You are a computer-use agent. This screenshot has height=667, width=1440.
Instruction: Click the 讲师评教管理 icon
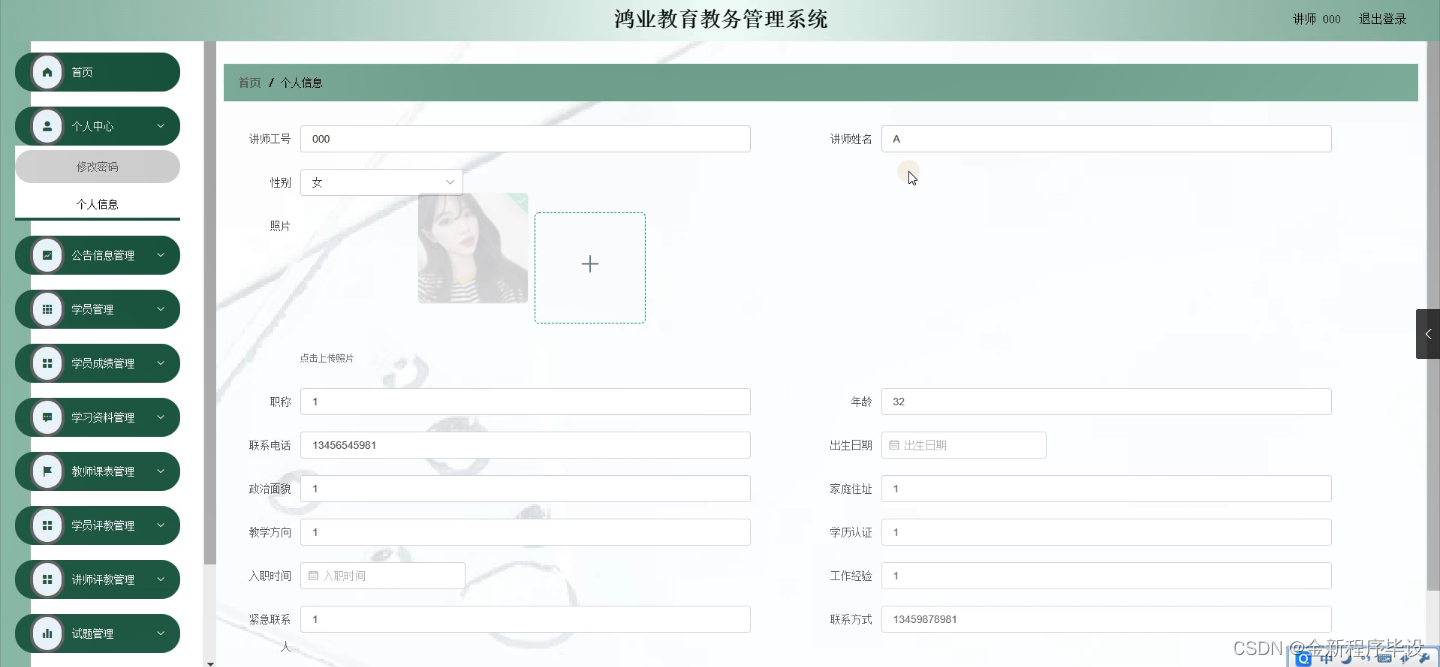(47, 579)
